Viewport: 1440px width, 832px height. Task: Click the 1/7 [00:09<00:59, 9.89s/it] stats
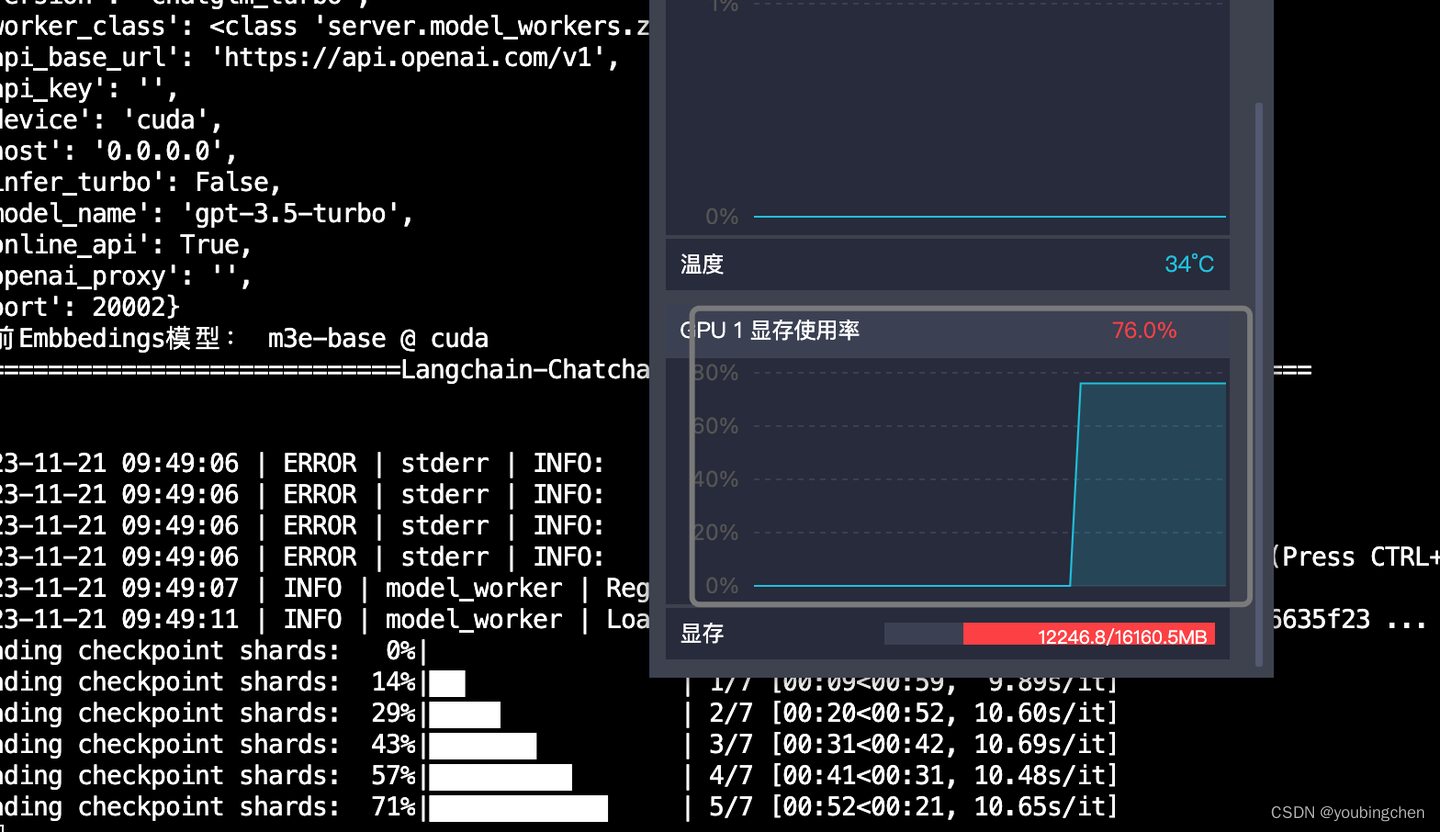(x=913, y=683)
